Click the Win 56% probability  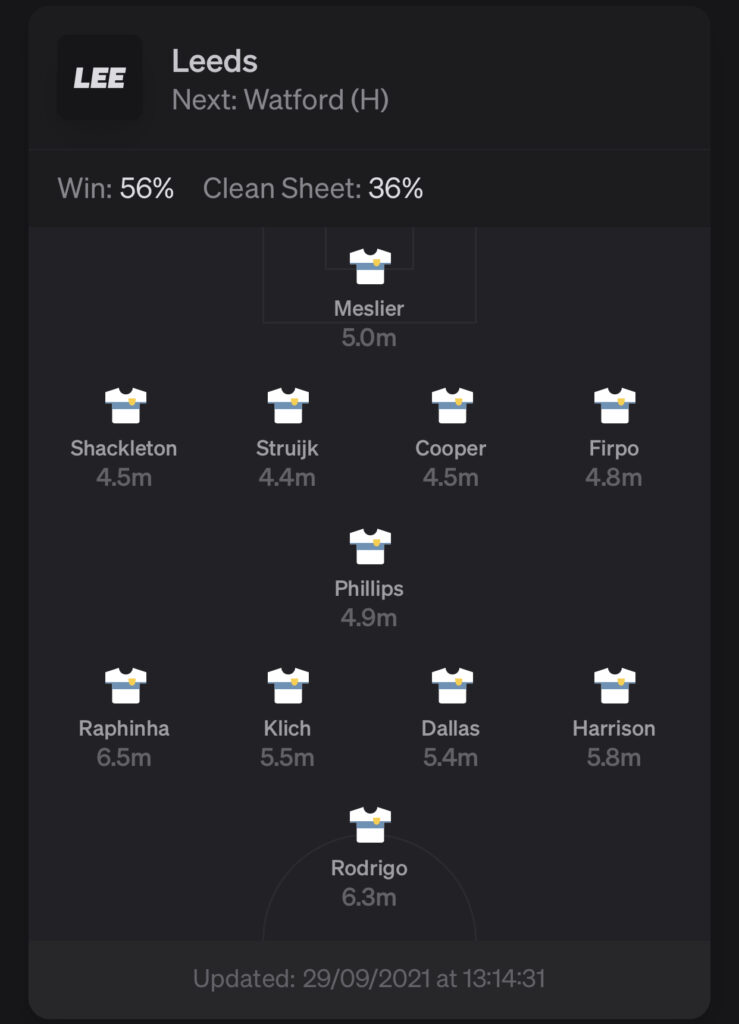coord(116,188)
